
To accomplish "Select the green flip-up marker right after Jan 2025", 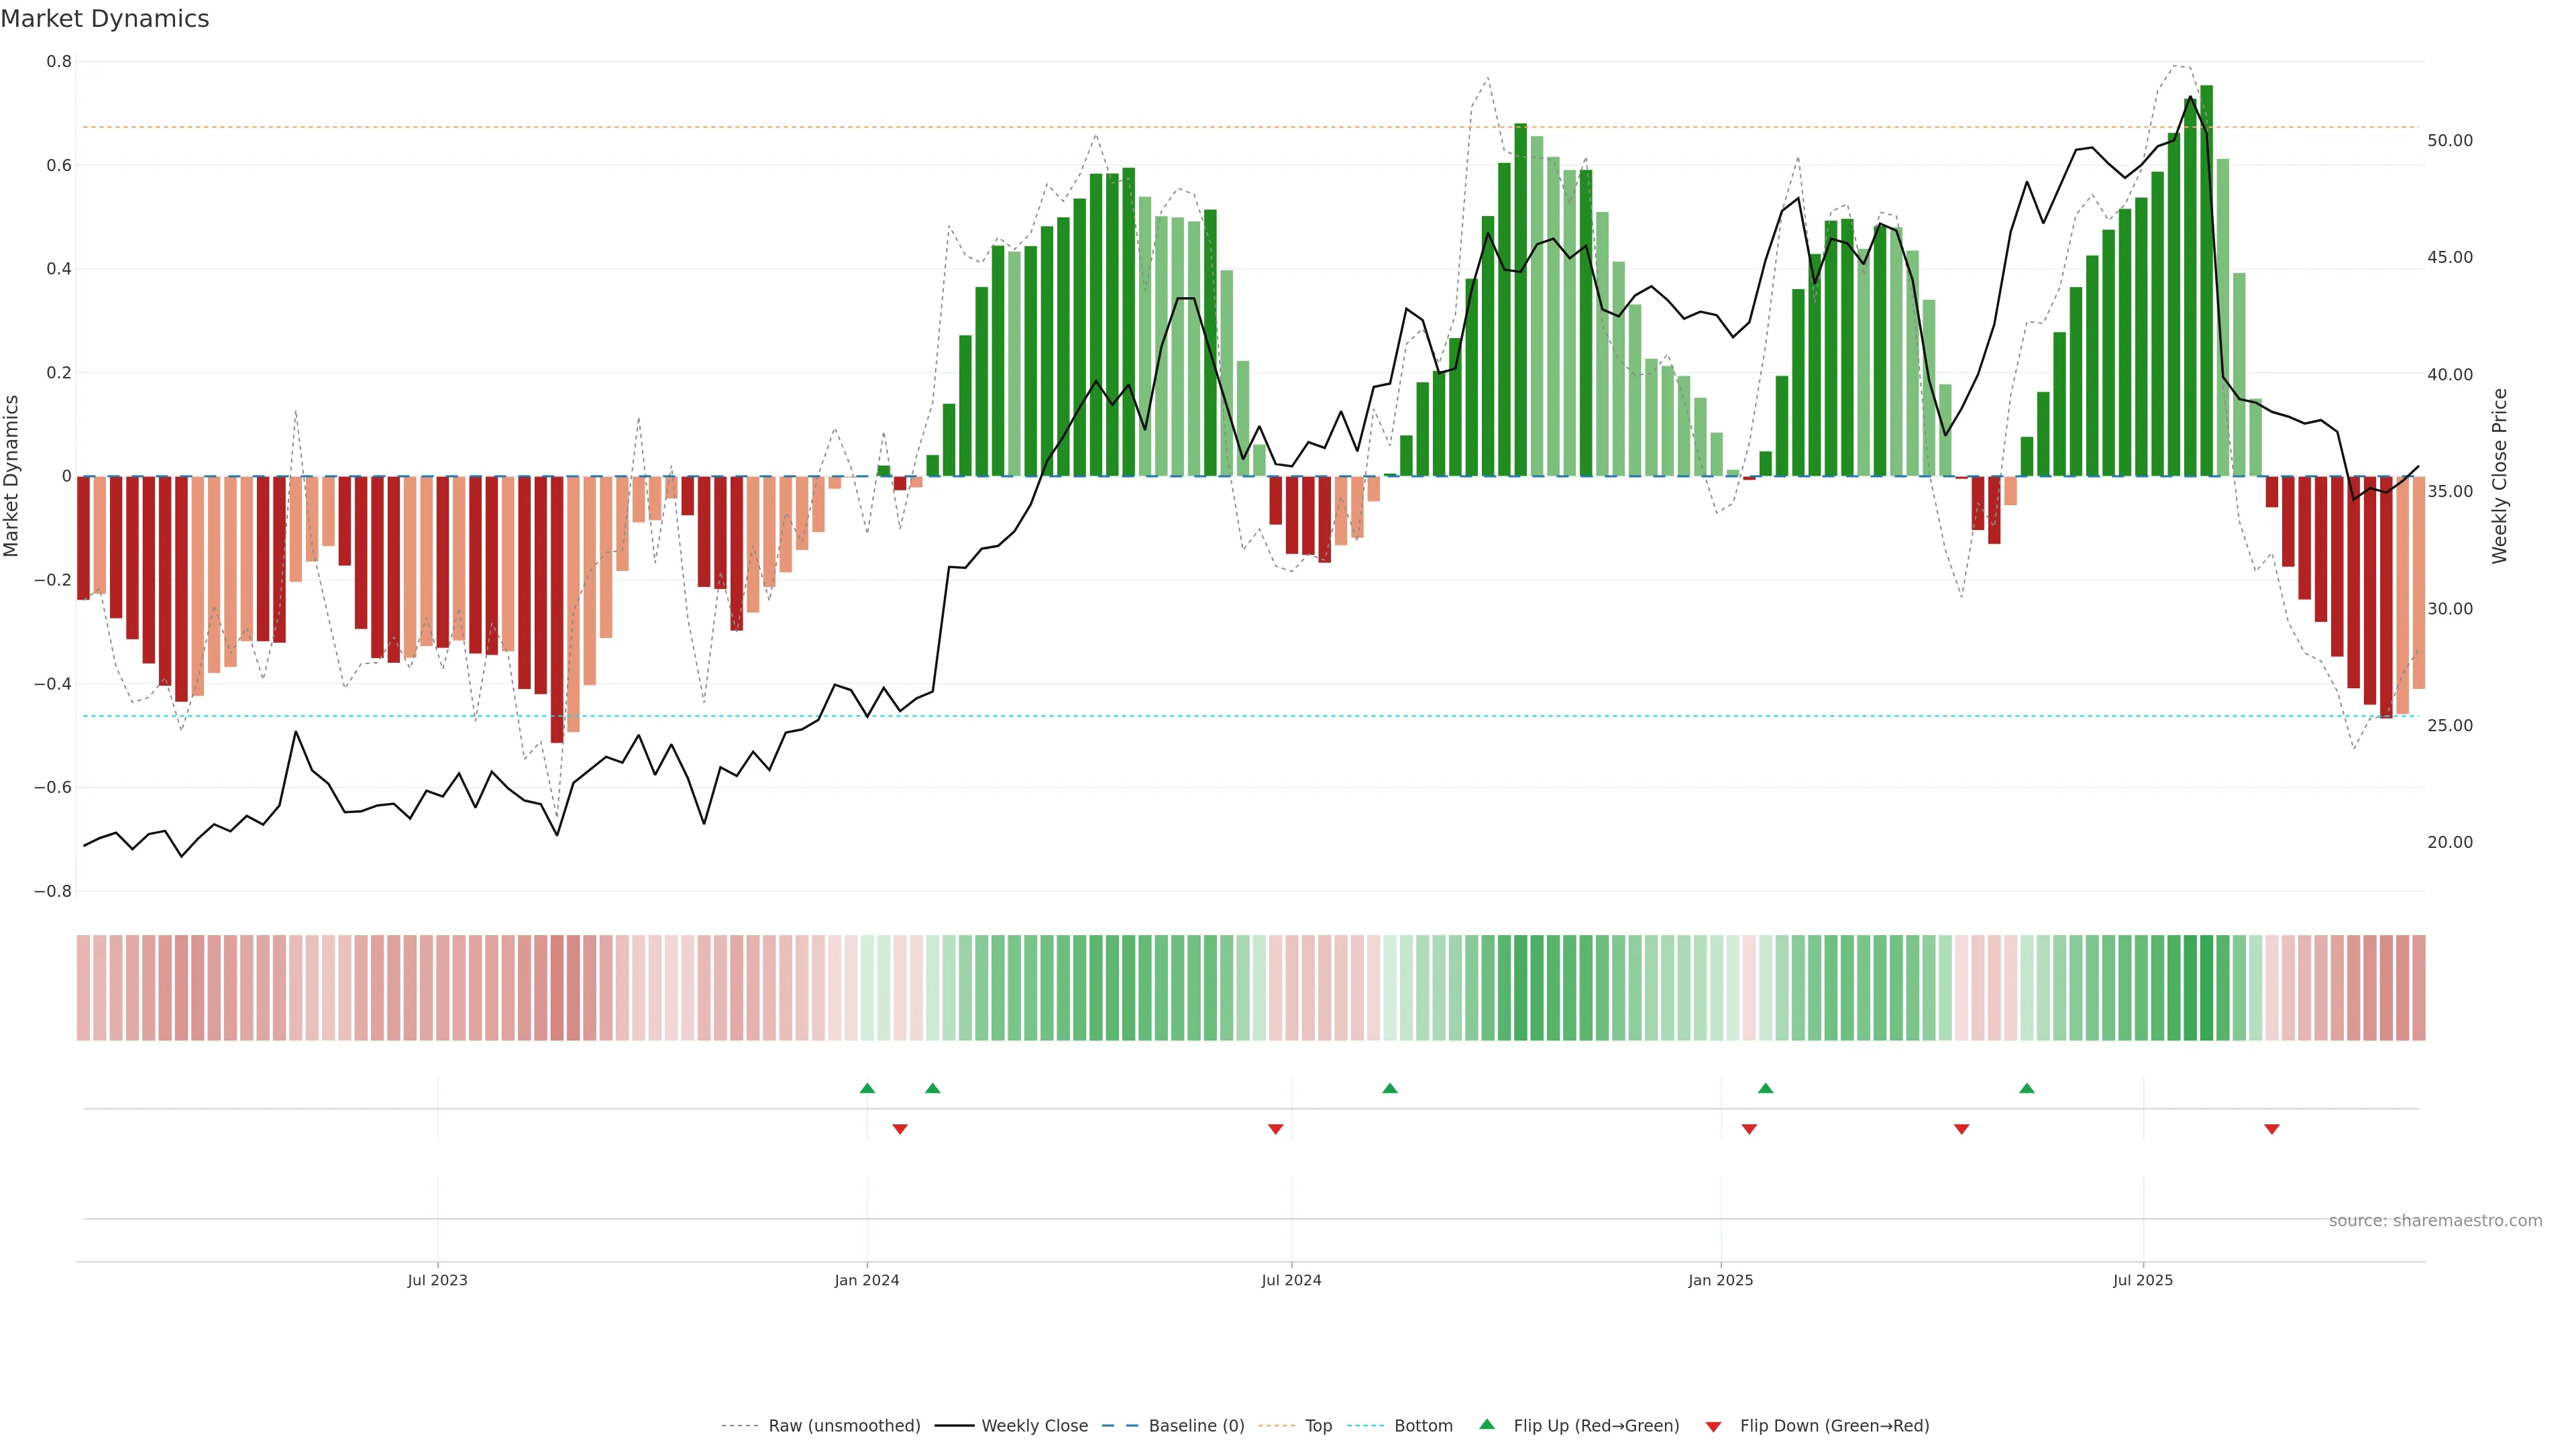I will [1765, 1088].
